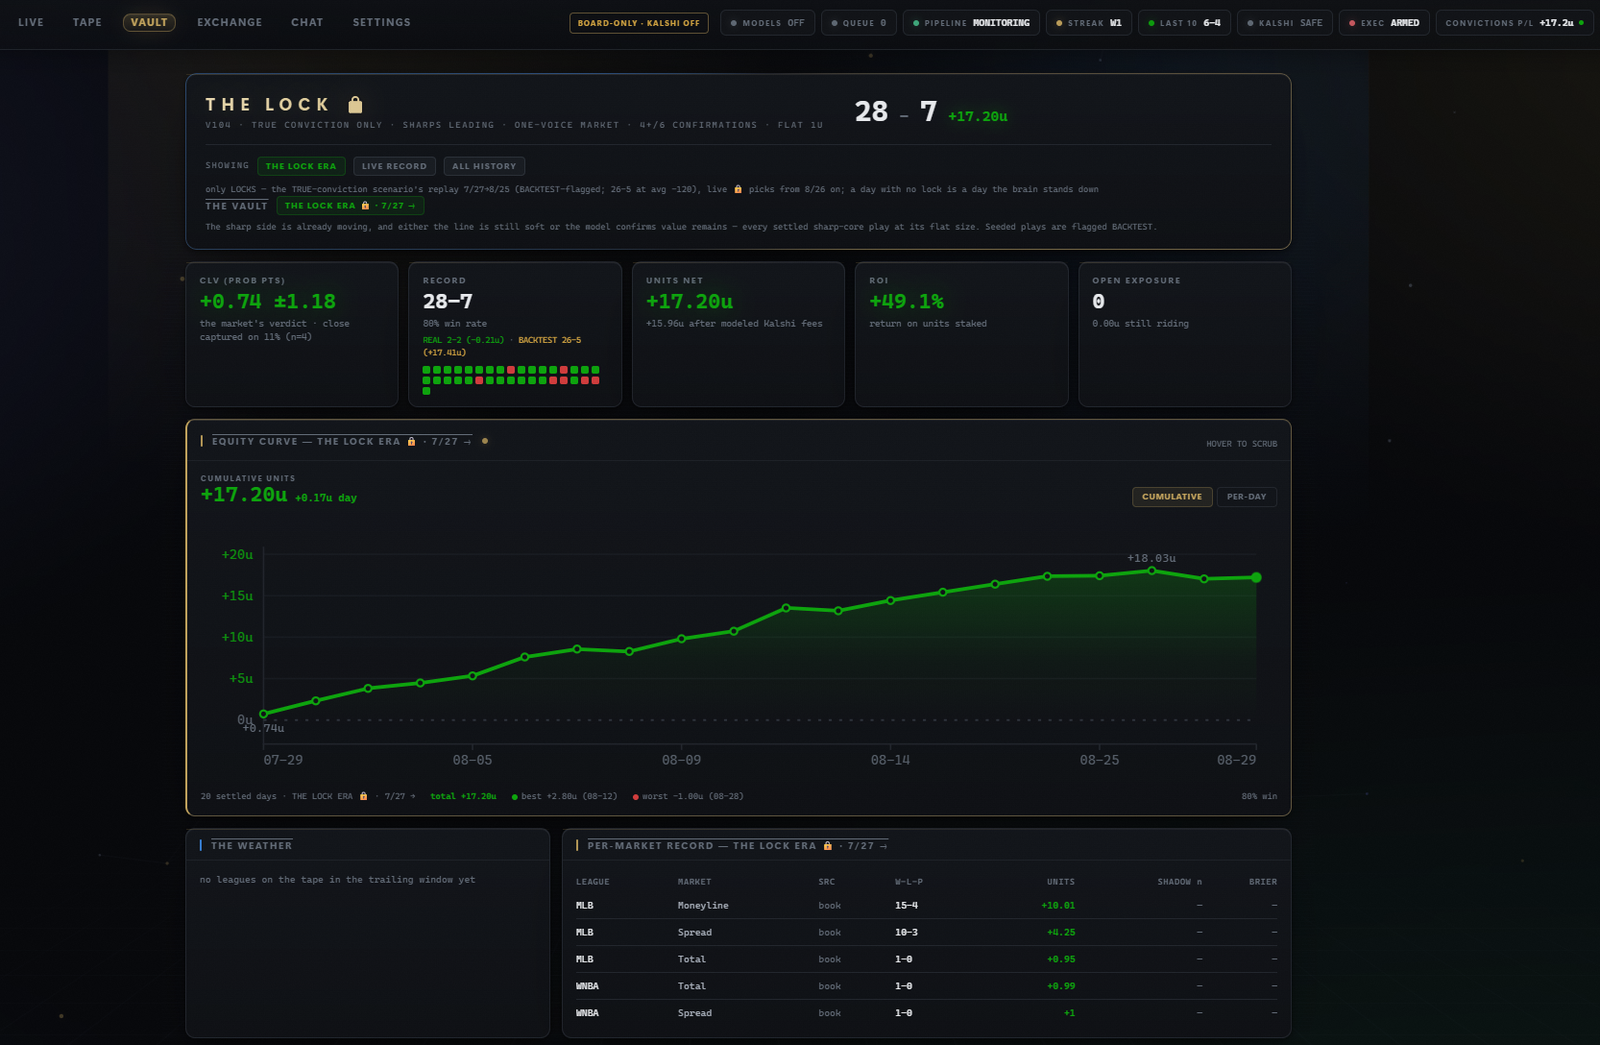Click the total +17.20u chart footer text
This screenshot has height=1045, width=1600.
463,797
